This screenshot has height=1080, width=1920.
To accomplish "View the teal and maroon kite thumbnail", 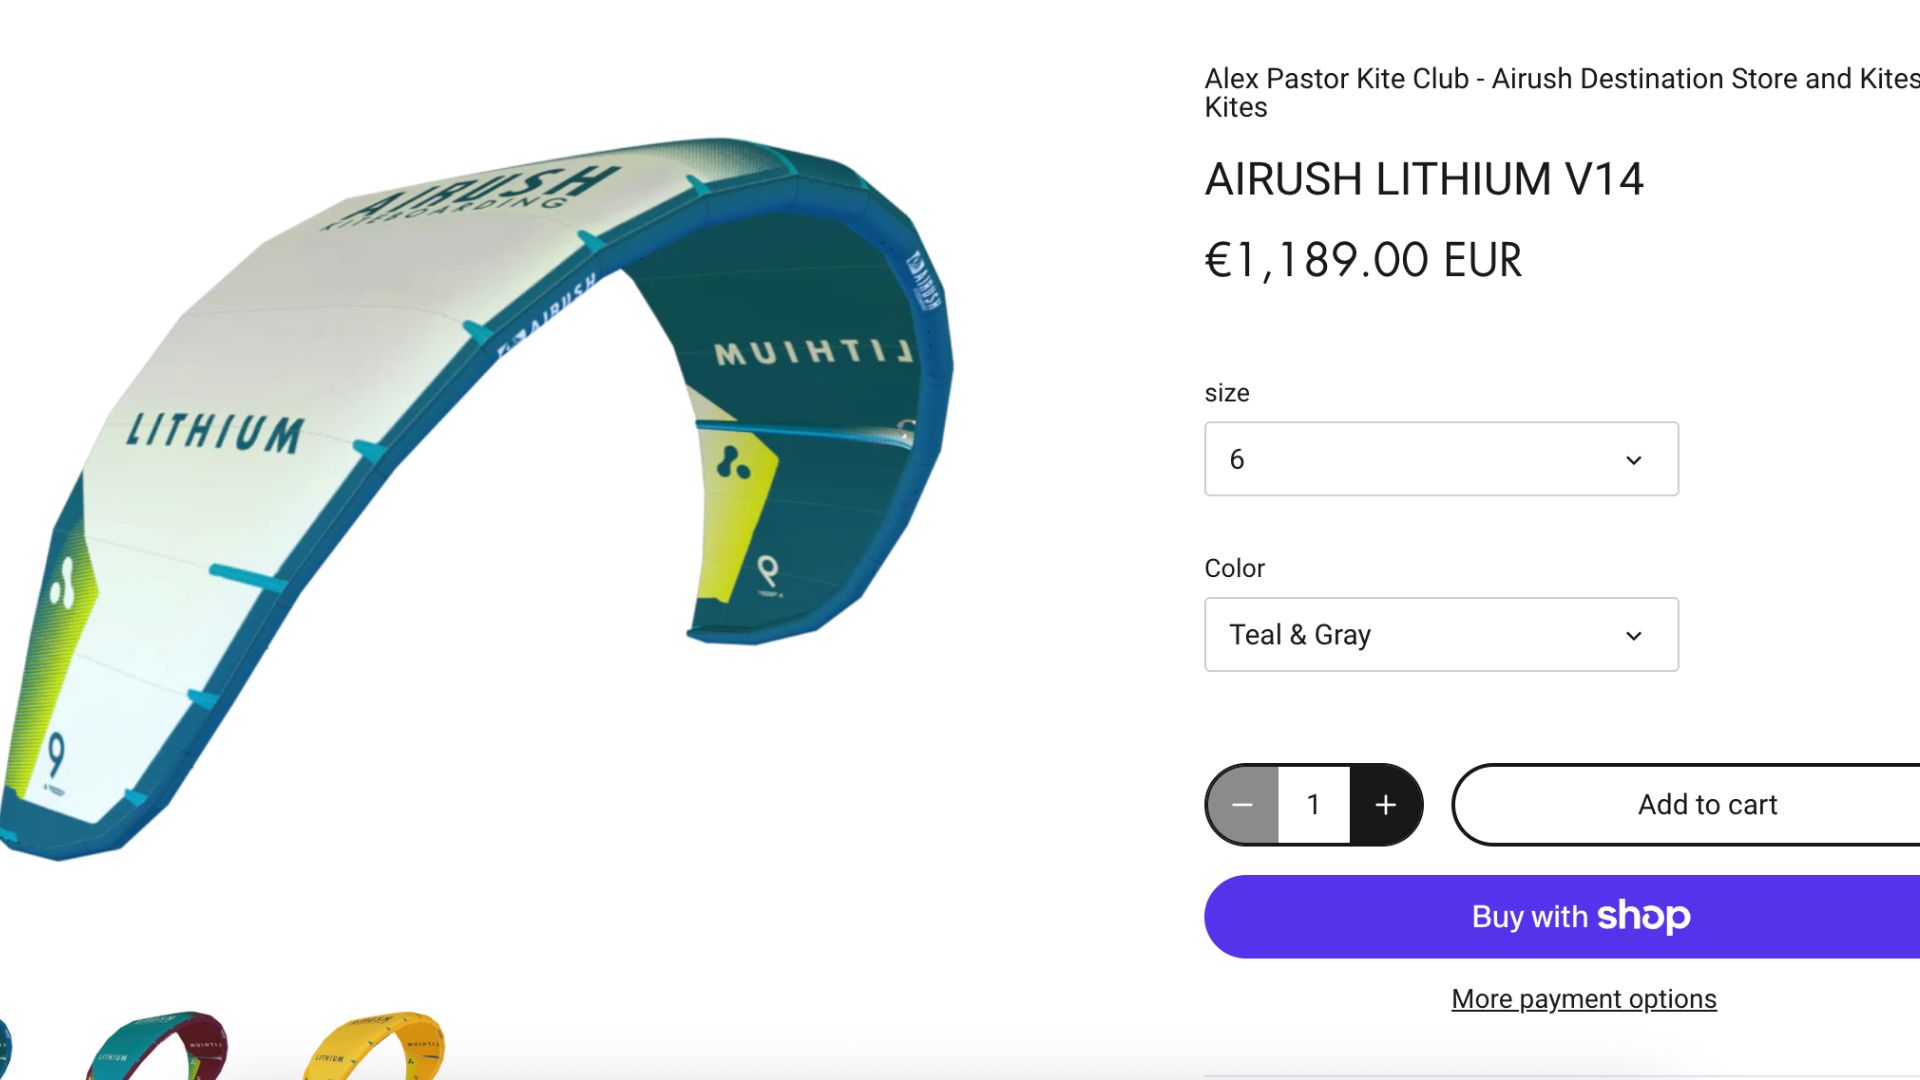I will (157, 1045).
